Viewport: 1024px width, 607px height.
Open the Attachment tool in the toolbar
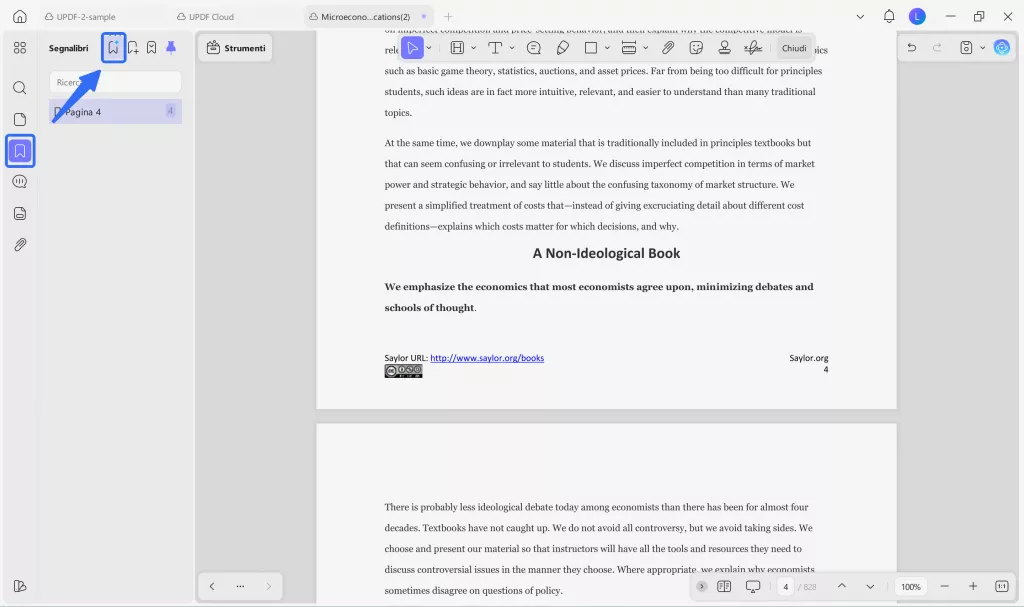(667, 47)
